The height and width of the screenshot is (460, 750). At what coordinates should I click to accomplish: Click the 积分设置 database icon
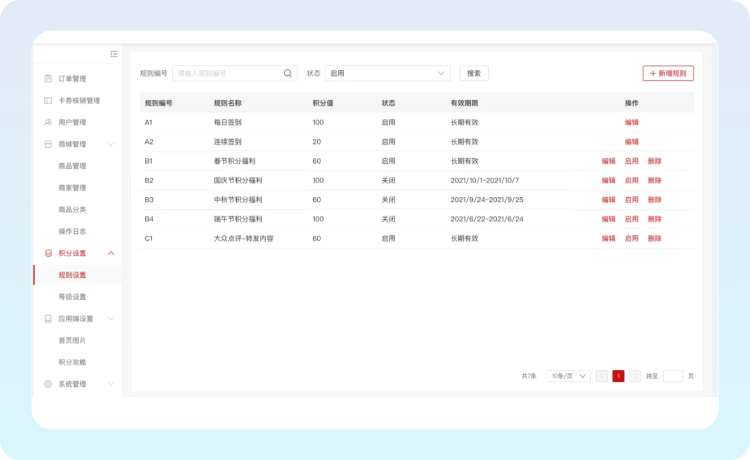(x=48, y=254)
